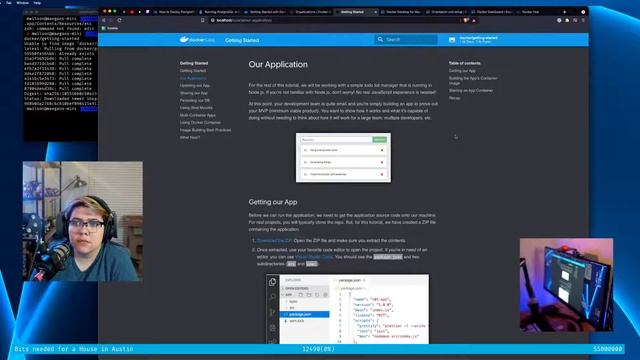Click the extensions icon in browser toolbar

click(567, 20)
